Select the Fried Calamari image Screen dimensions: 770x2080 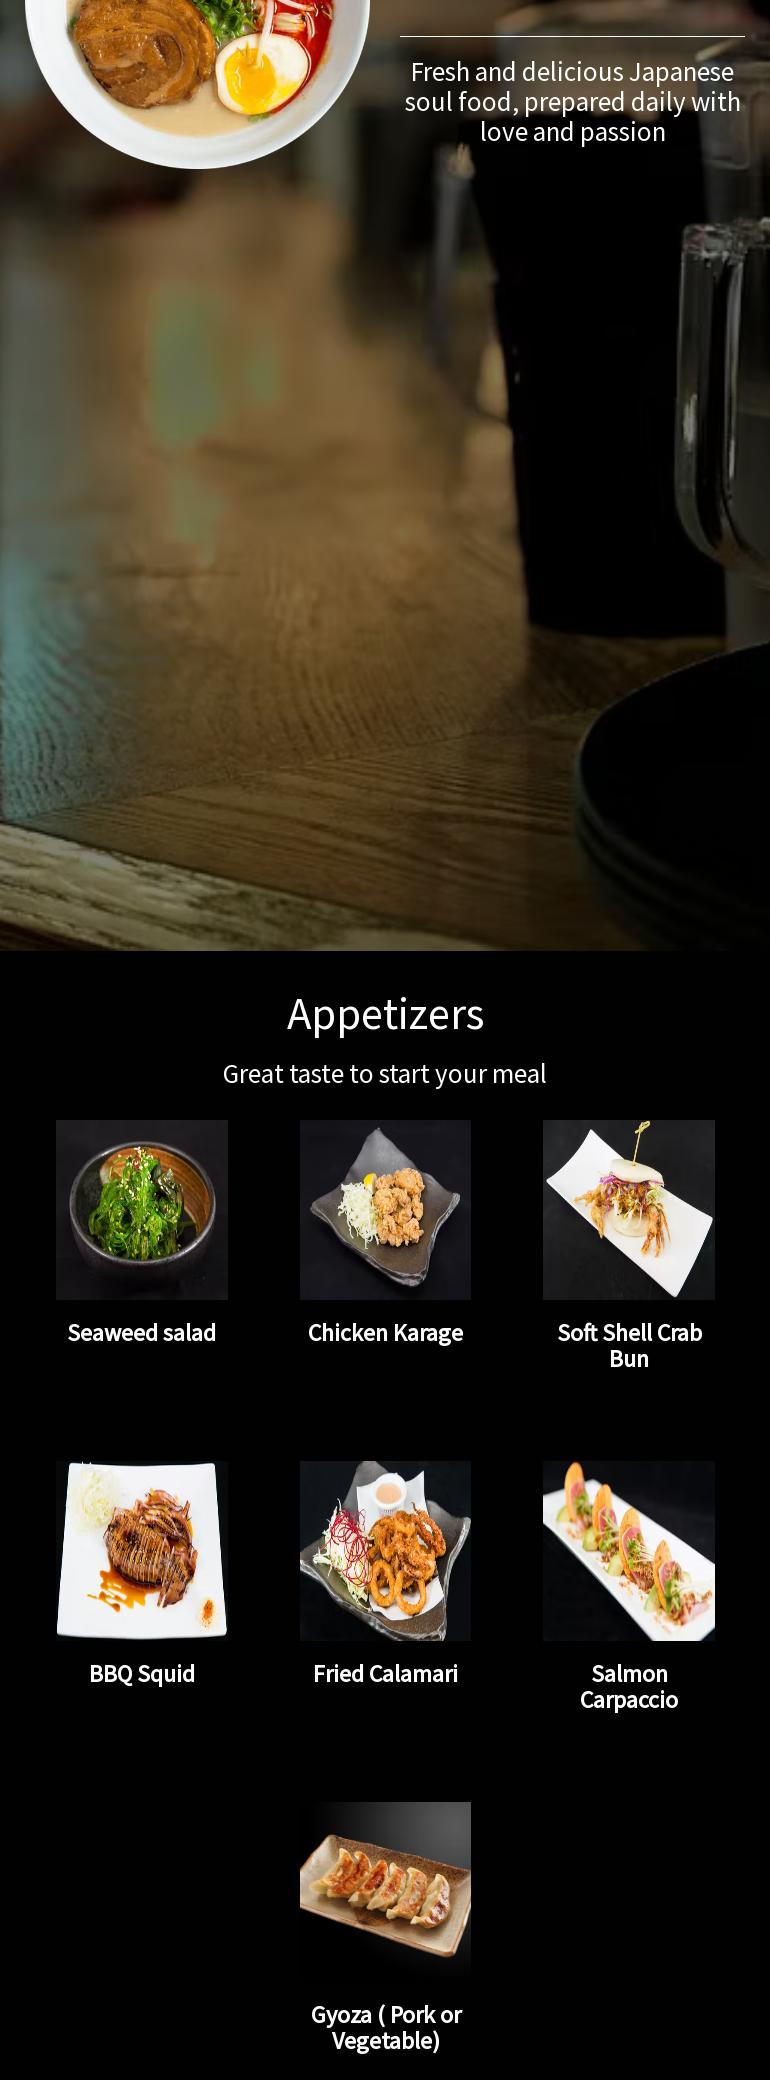(385, 1550)
